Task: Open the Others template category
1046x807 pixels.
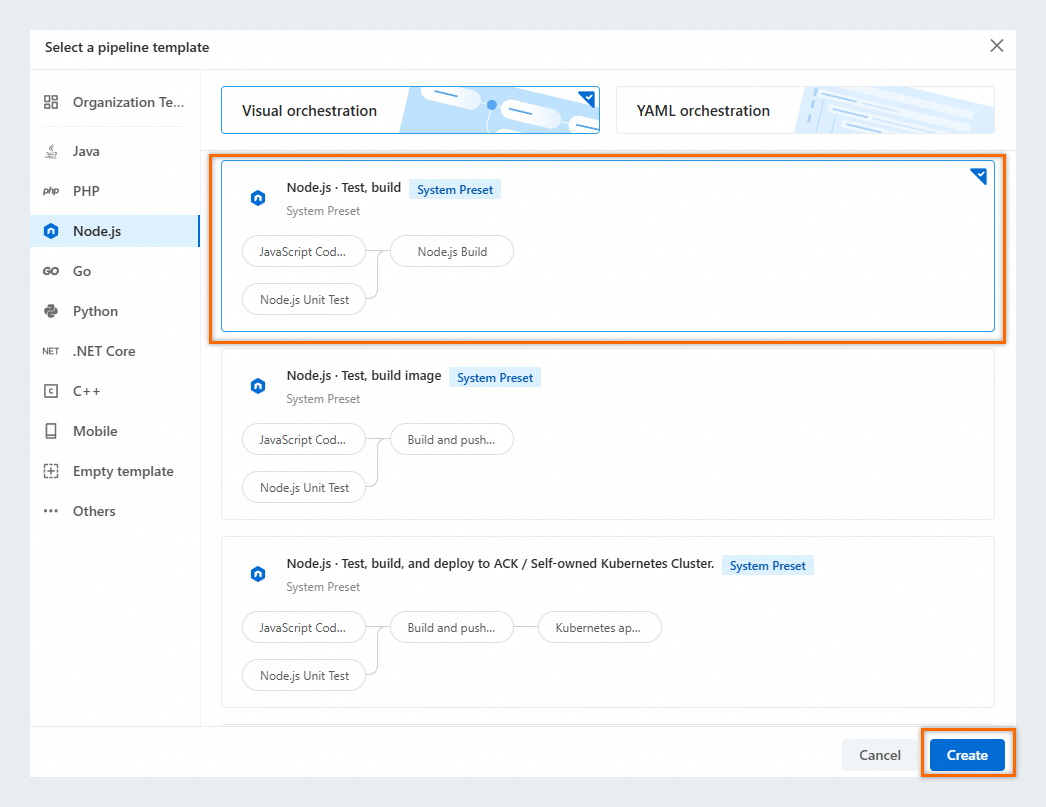Action: [94, 511]
